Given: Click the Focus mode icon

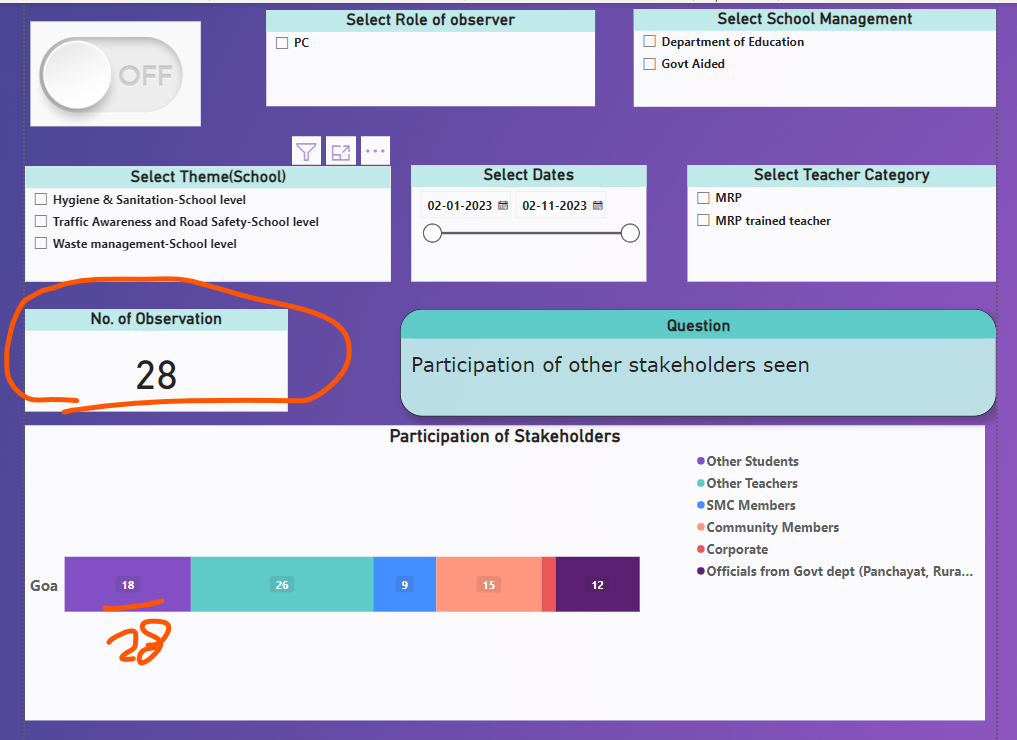Looking at the screenshot, I should pyautogui.click(x=341, y=152).
